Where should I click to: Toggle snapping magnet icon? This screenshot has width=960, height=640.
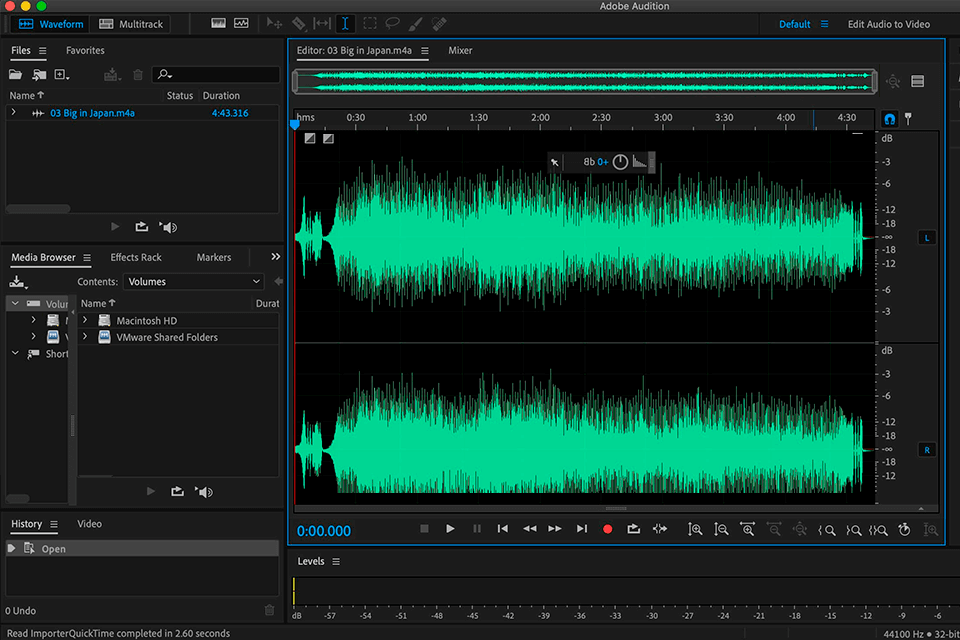889,119
